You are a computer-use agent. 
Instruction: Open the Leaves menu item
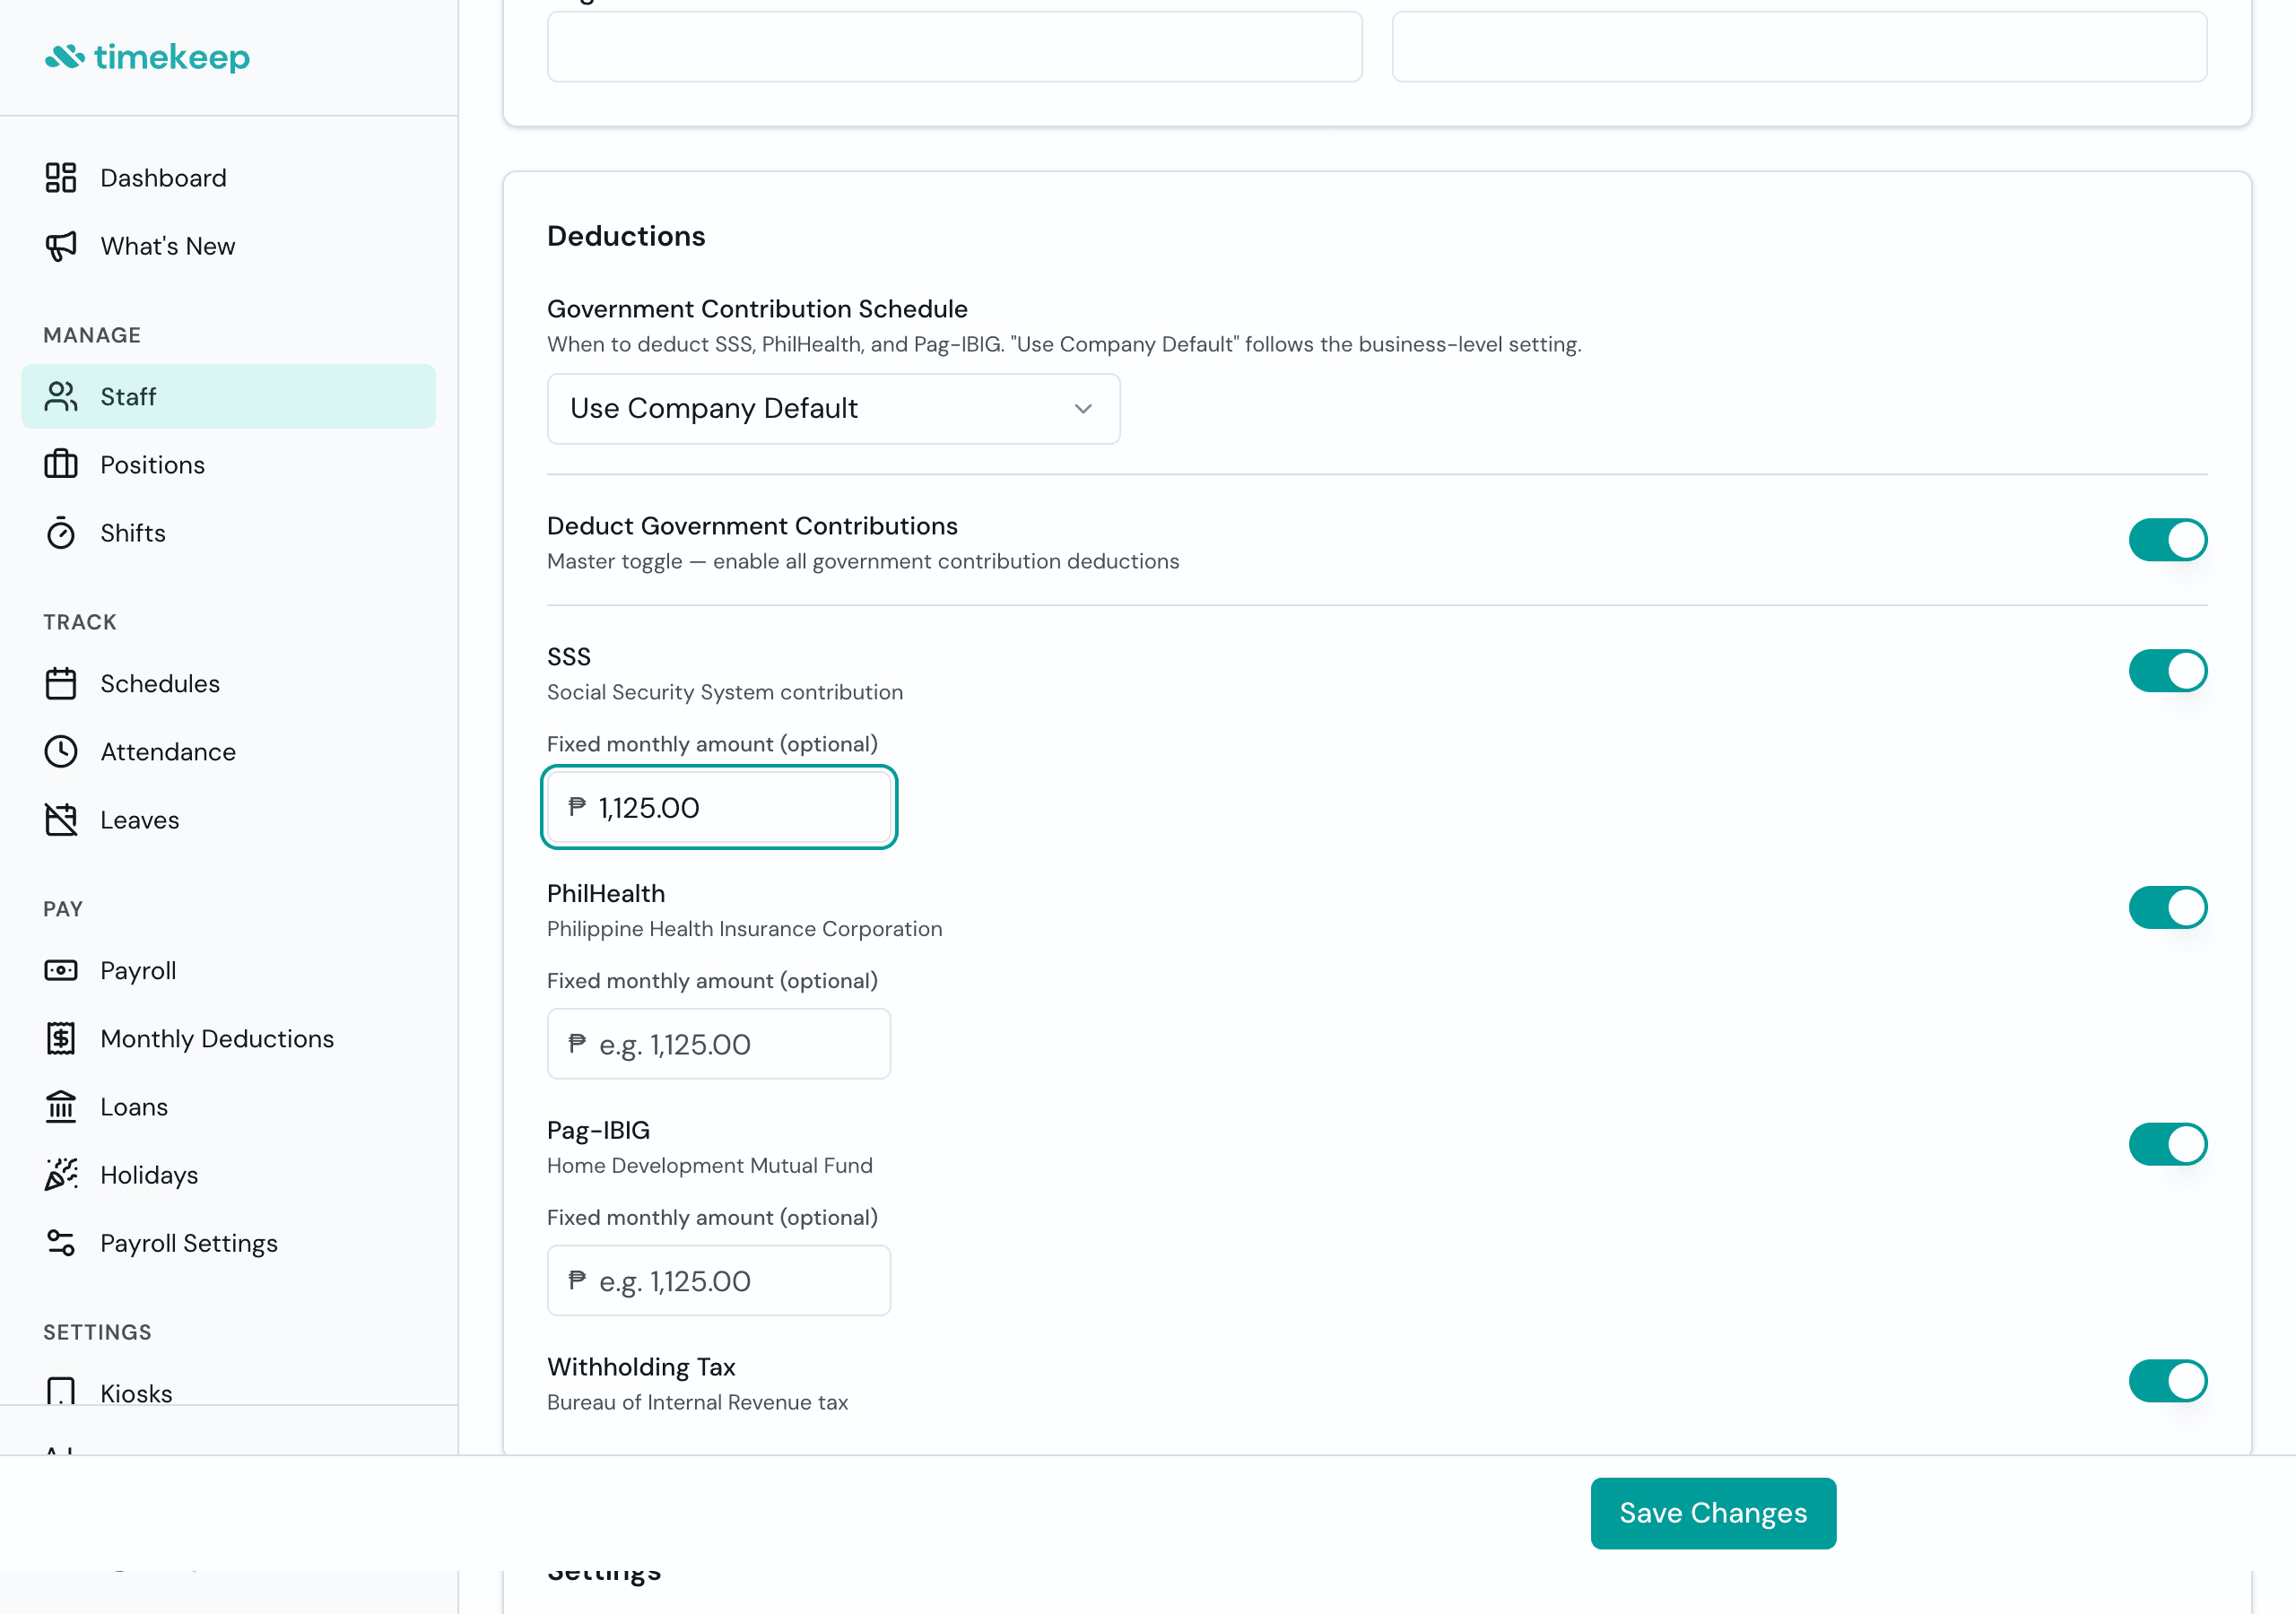[x=140, y=820]
